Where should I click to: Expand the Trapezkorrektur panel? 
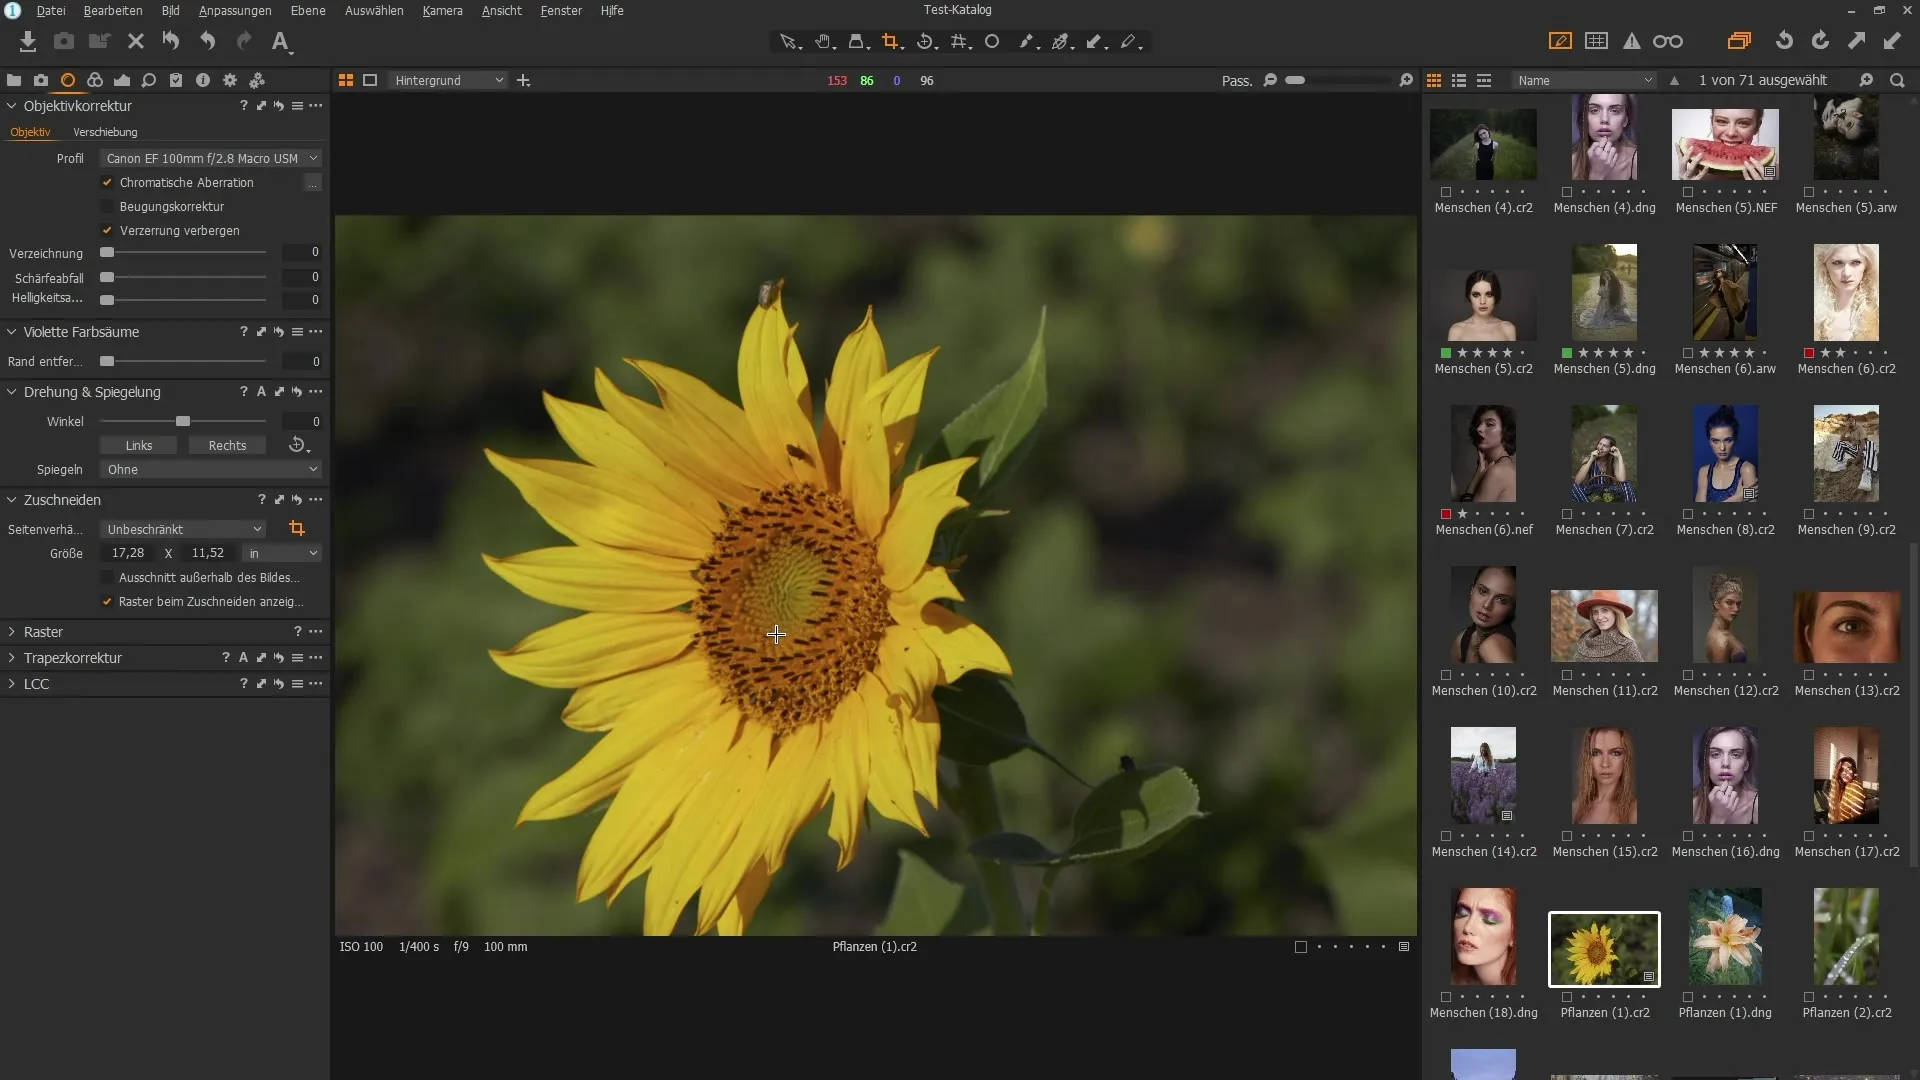click(12, 657)
